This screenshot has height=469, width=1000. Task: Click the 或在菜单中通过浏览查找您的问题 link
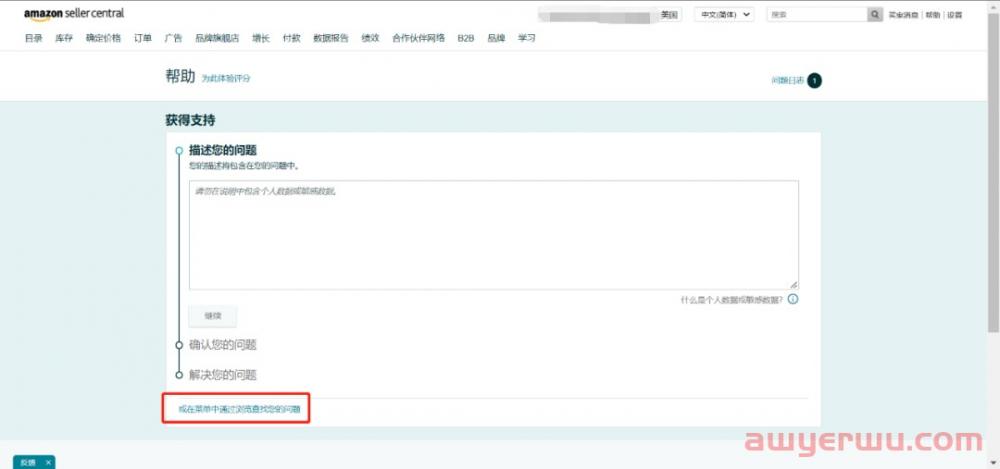pos(239,409)
